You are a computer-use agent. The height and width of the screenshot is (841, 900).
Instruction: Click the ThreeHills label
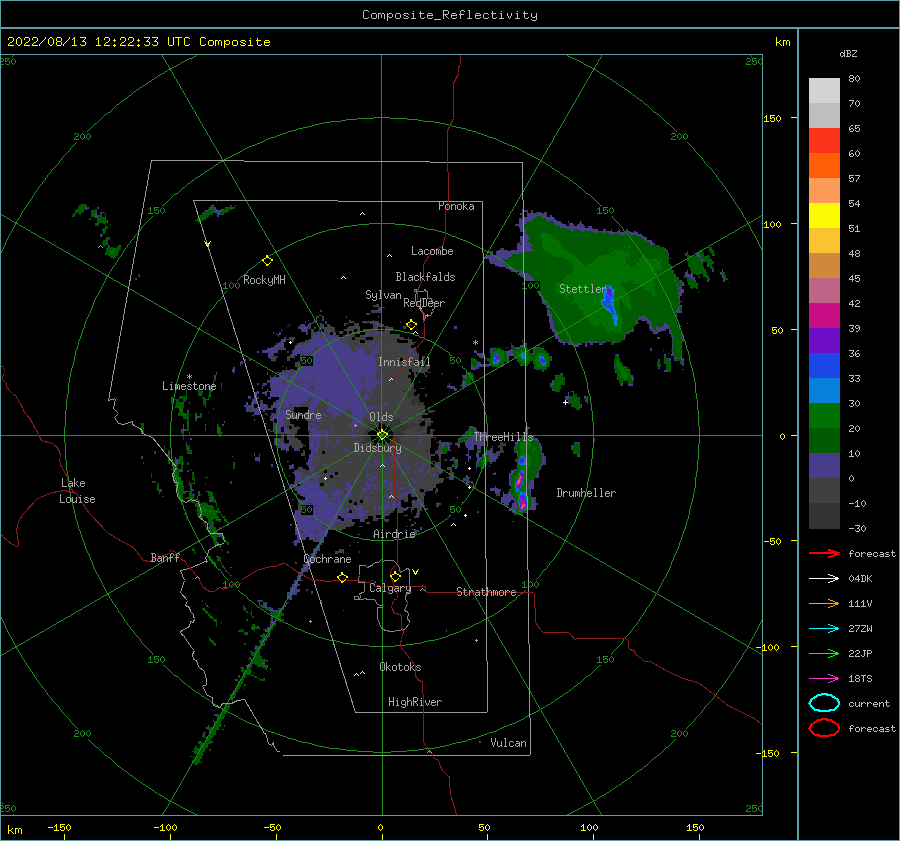pos(504,437)
